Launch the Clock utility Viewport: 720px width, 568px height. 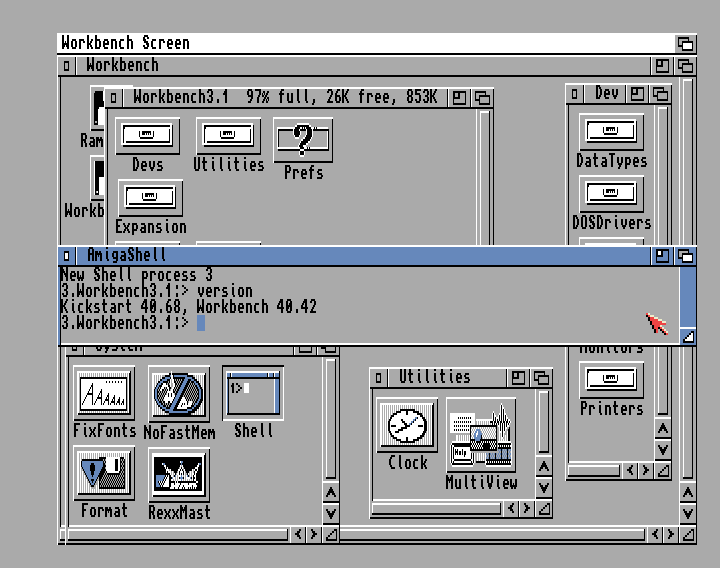(407, 426)
